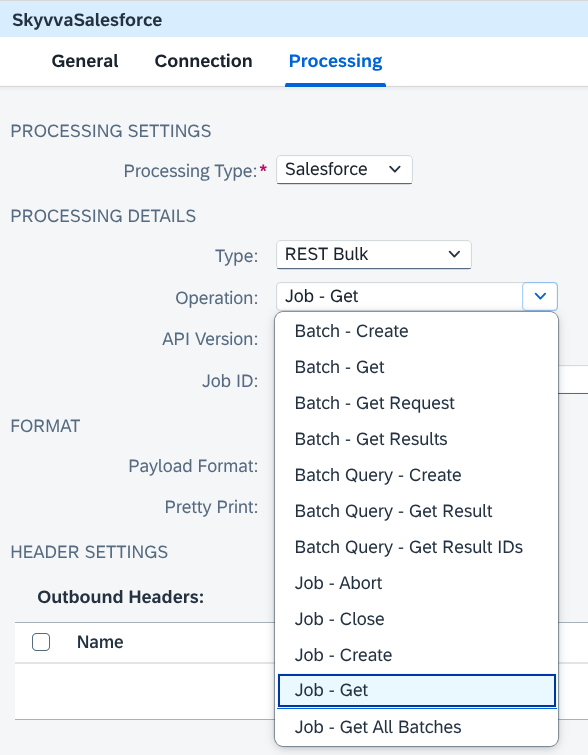Select highlighted Job - Get list item
This screenshot has height=755, width=588.
(x=417, y=690)
